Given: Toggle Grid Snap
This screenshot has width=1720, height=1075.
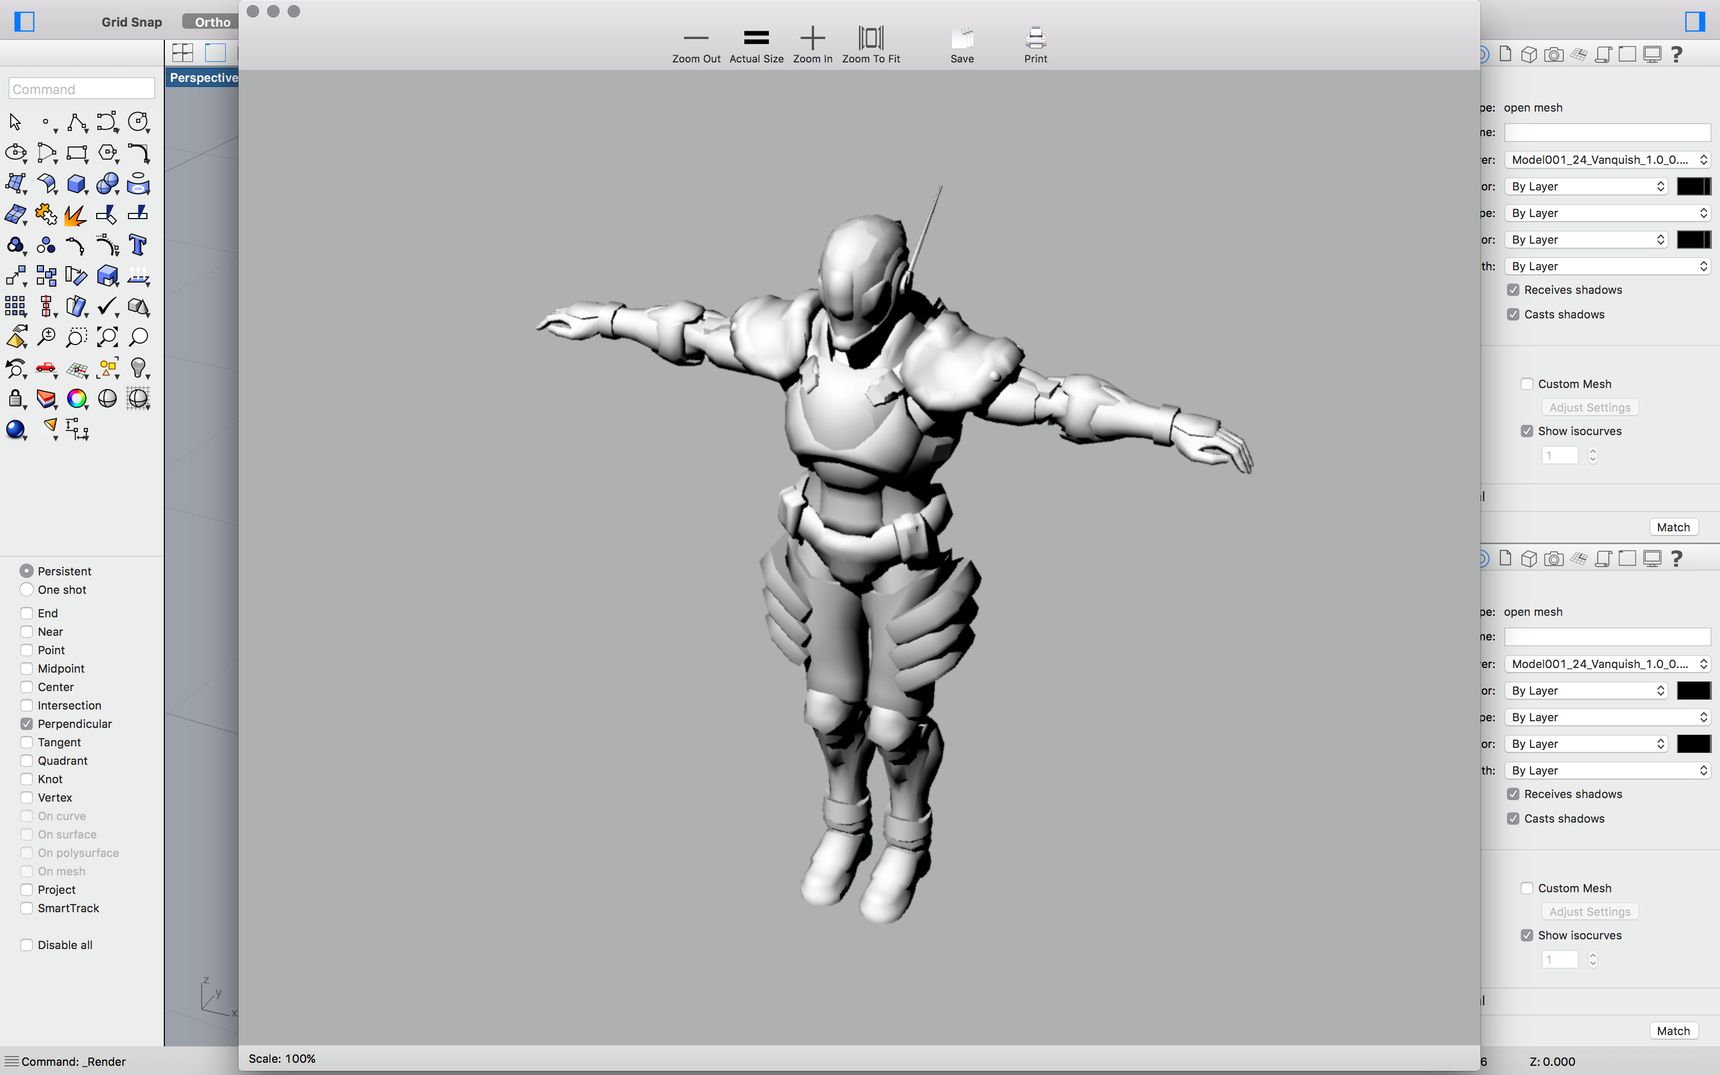Looking at the screenshot, I should coord(131,22).
